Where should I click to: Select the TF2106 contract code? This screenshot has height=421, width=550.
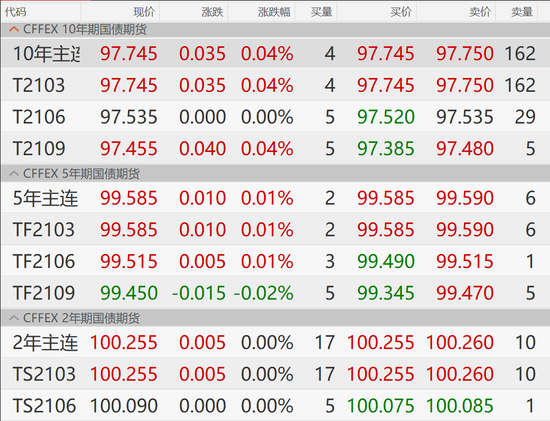(44, 261)
